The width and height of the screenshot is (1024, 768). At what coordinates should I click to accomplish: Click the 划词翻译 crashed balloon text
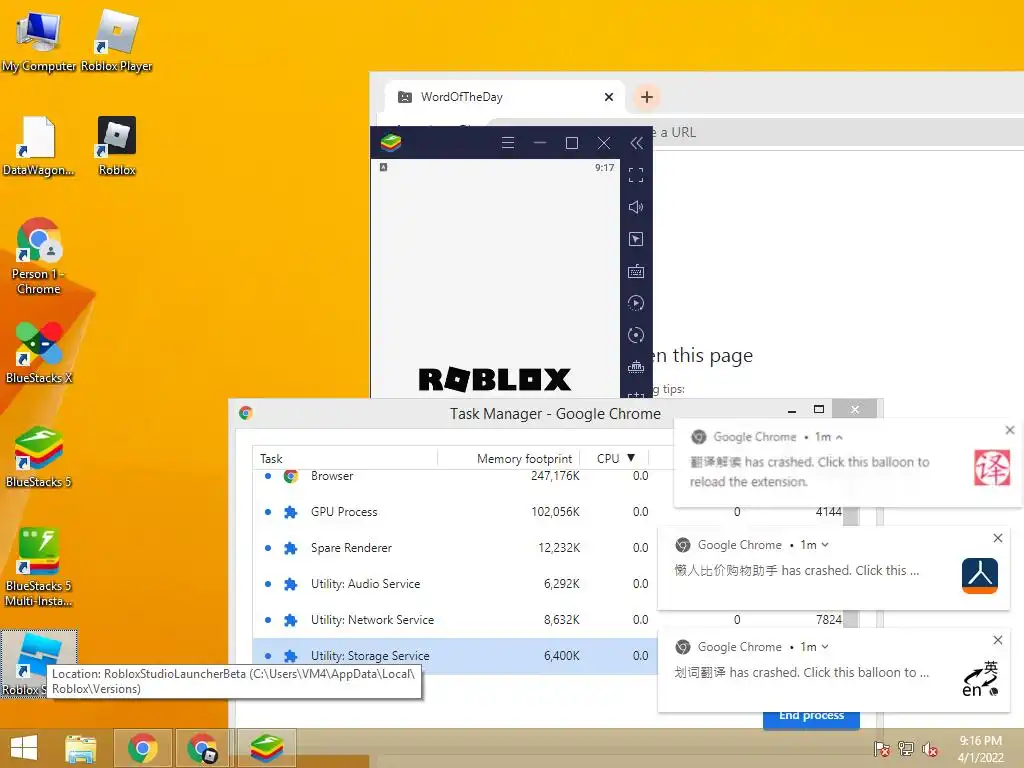(802, 673)
